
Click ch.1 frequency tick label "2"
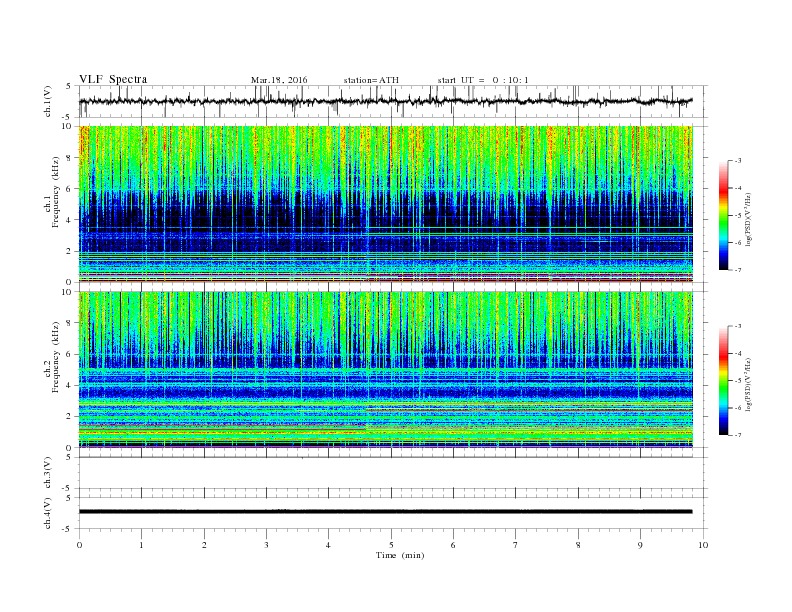[x=70, y=251]
